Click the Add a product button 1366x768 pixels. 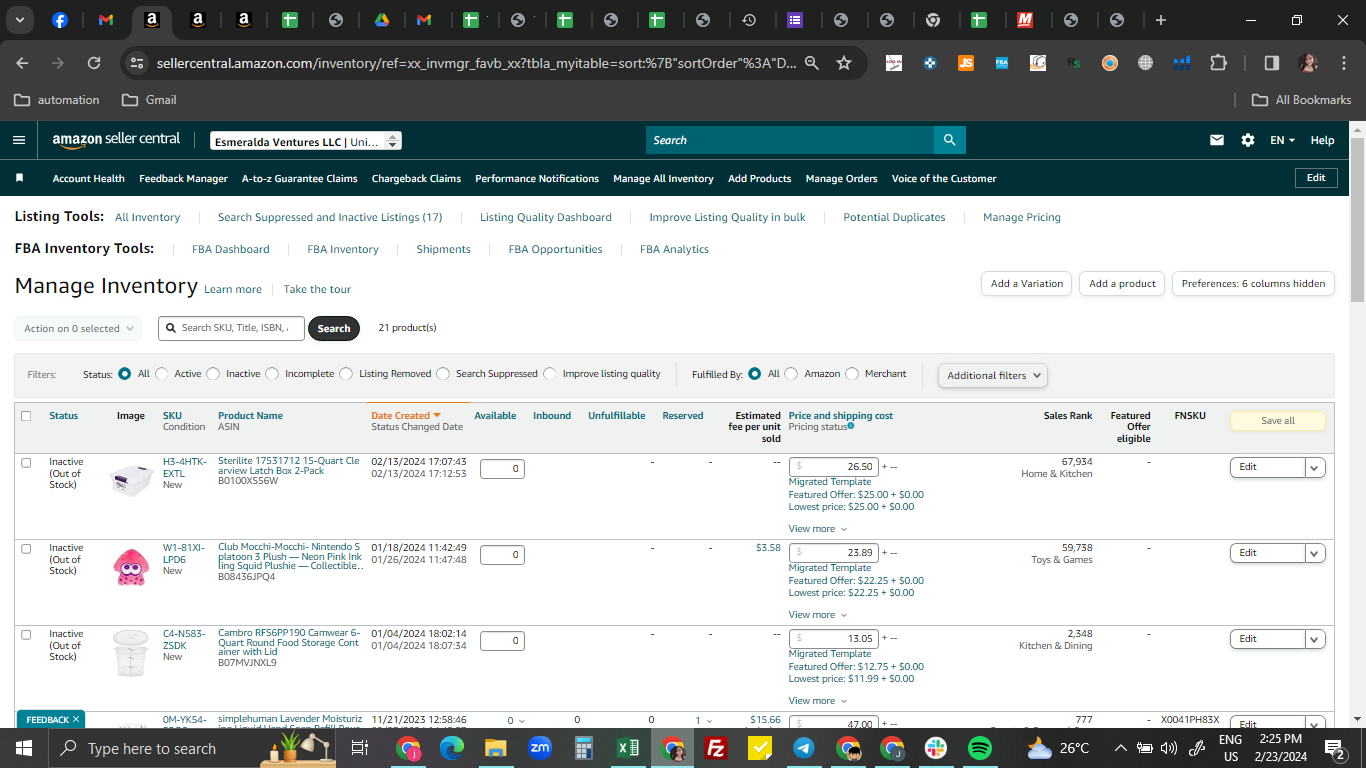(1122, 284)
